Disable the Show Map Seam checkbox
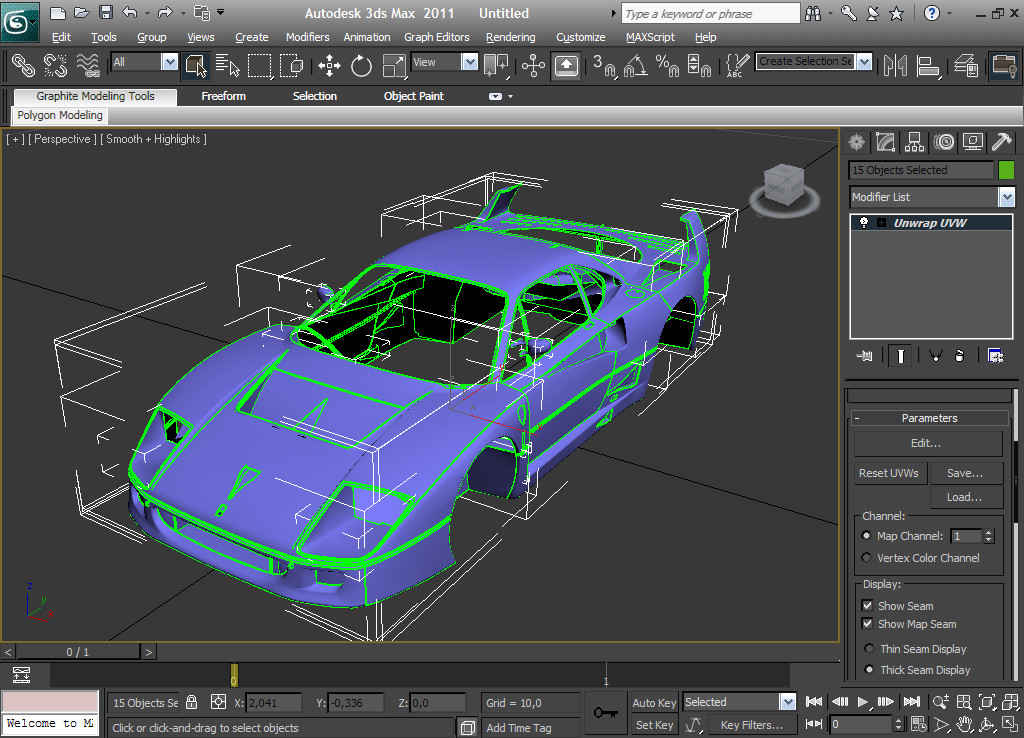The width and height of the screenshot is (1024, 738). (x=867, y=624)
